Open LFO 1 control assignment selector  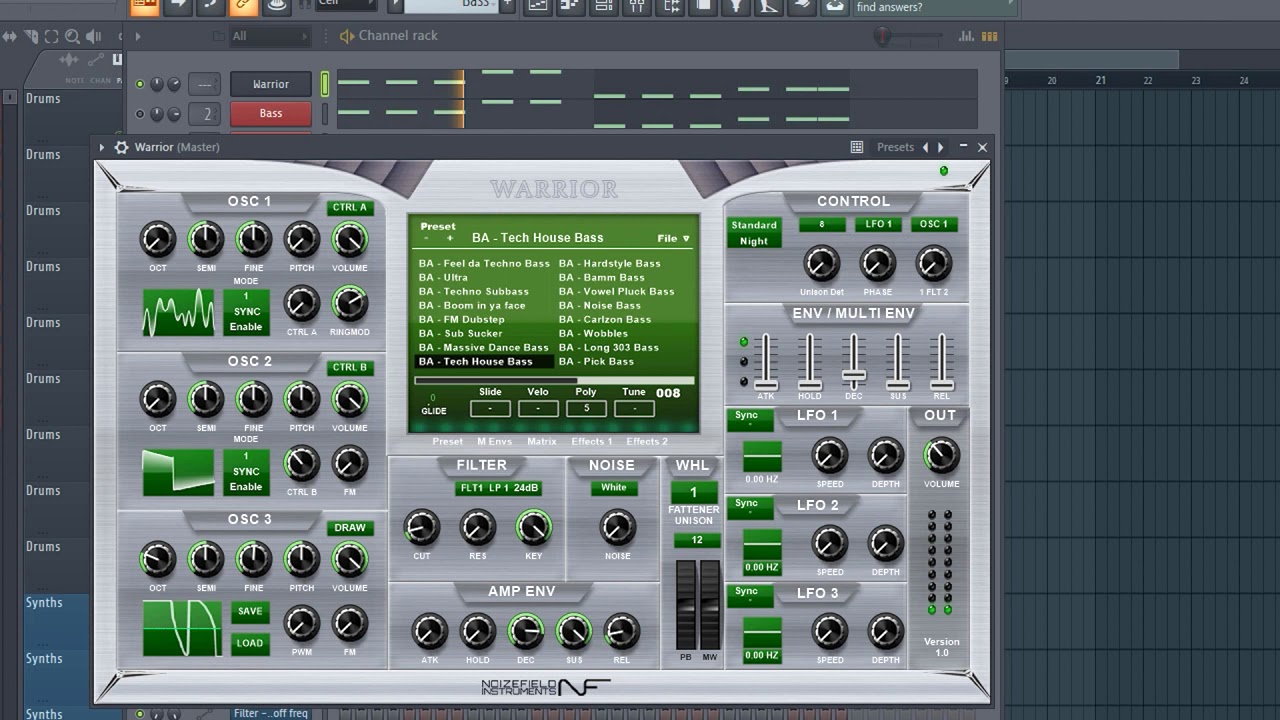(878, 225)
